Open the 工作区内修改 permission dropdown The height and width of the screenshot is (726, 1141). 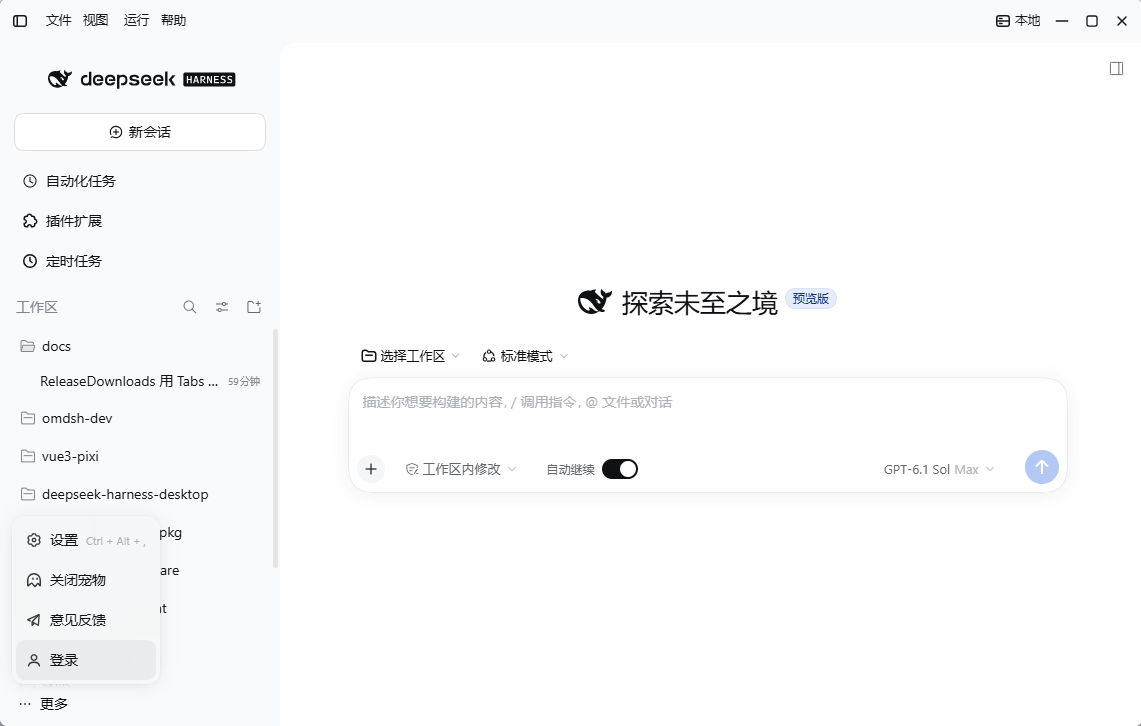tap(461, 469)
